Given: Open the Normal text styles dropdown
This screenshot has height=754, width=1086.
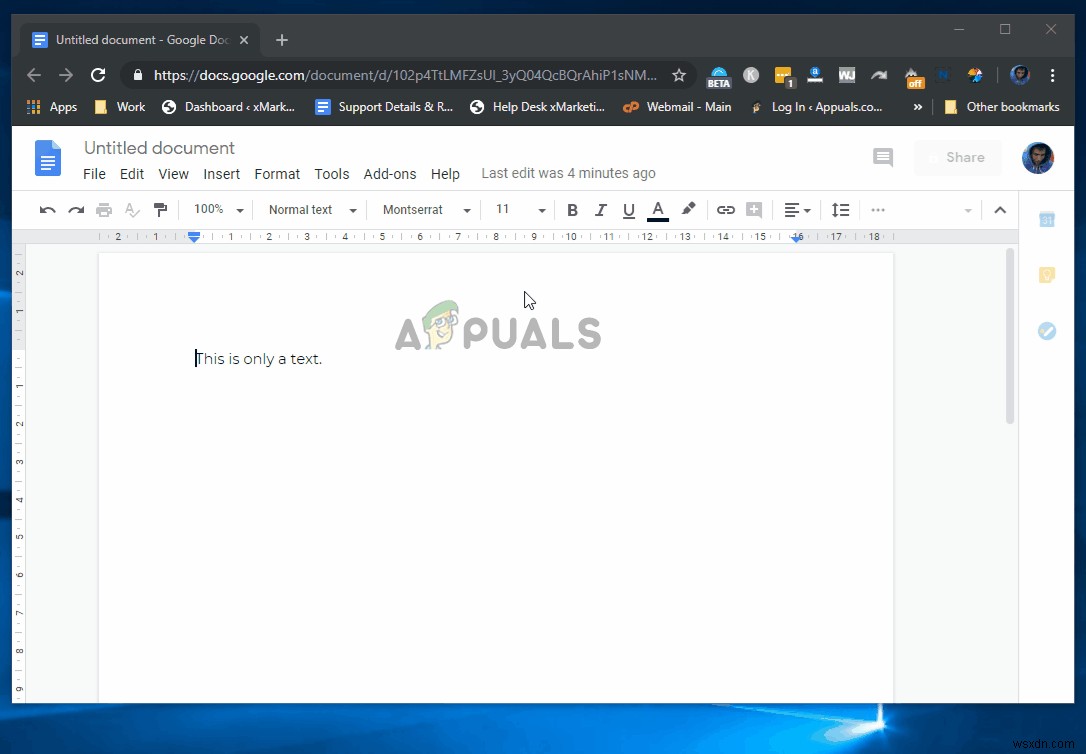Looking at the screenshot, I should coord(312,210).
